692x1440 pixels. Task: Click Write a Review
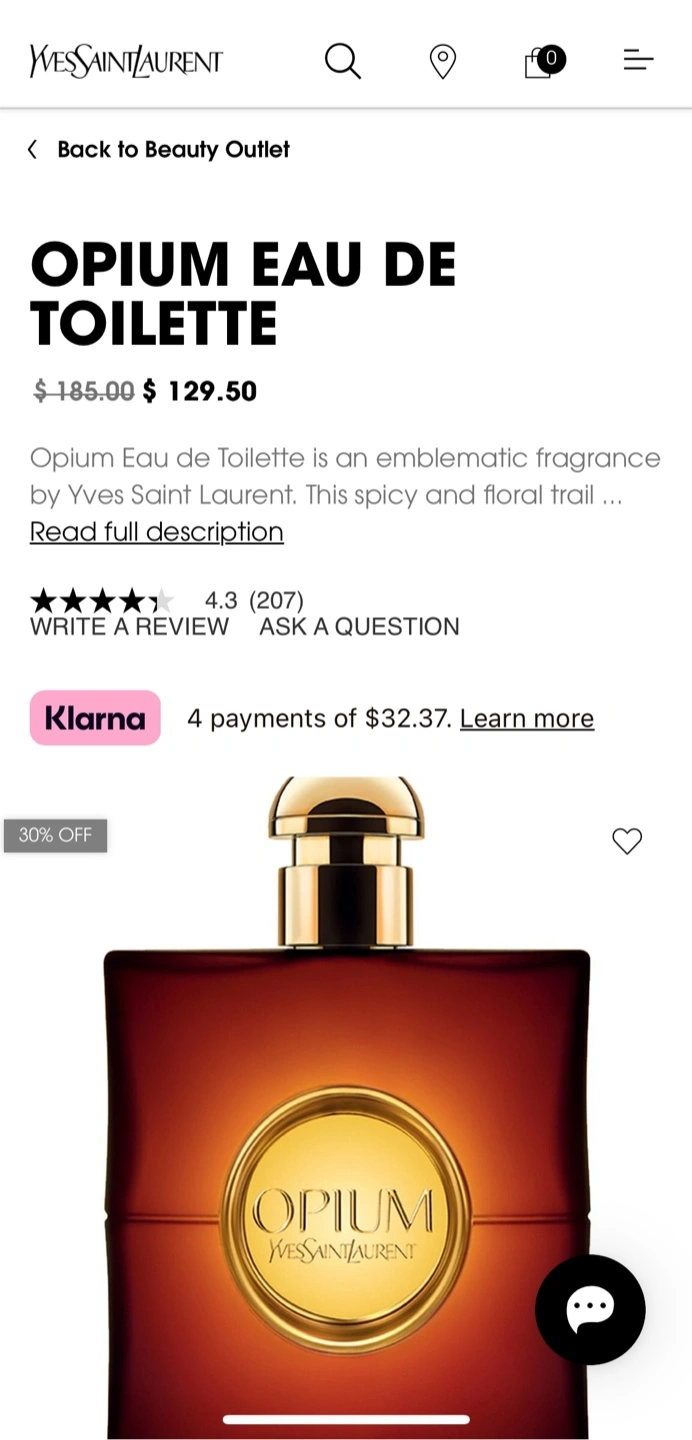click(129, 627)
